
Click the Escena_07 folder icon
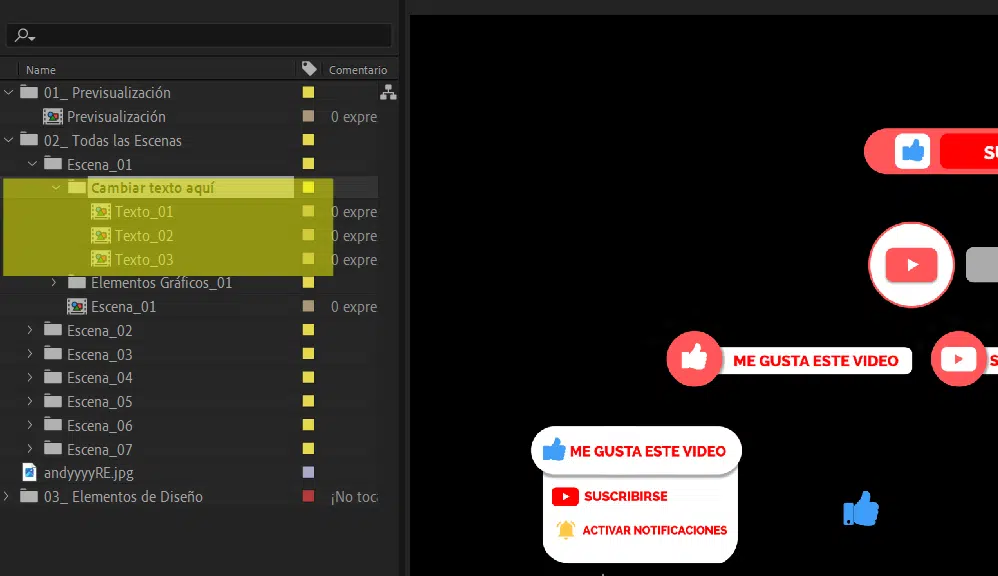53,448
